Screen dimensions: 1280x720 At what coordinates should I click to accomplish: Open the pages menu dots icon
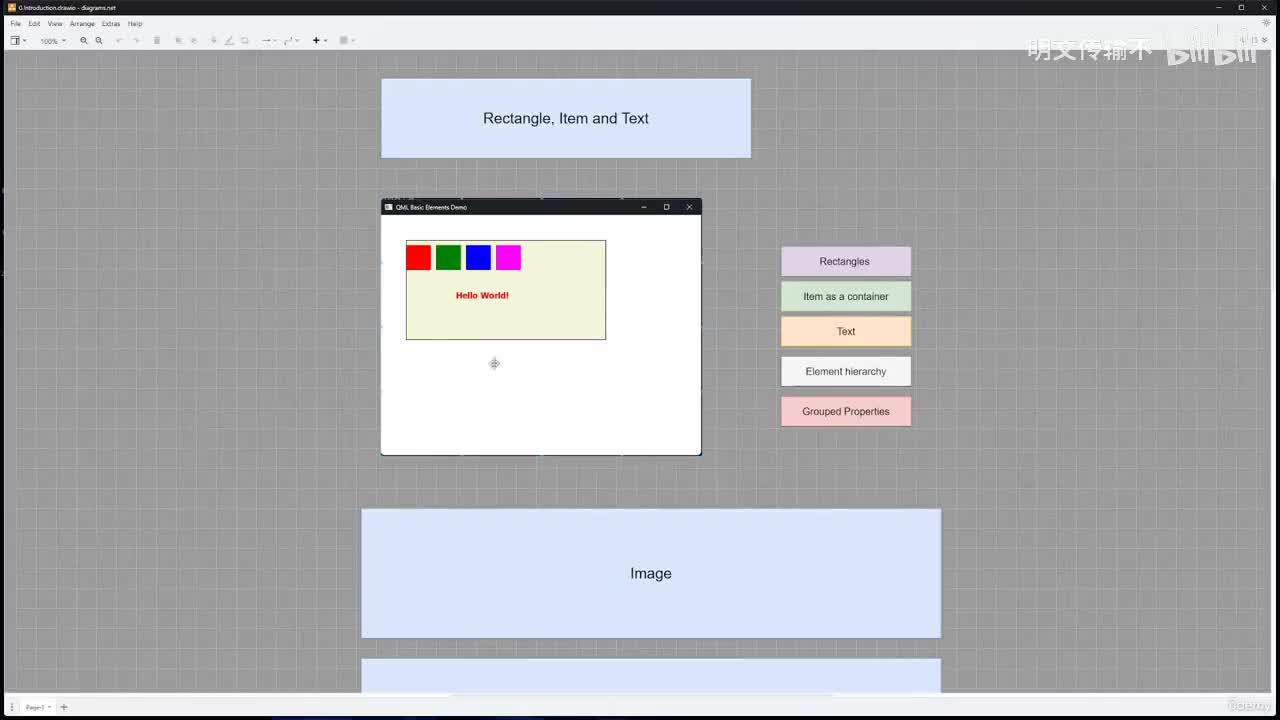[12, 707]
